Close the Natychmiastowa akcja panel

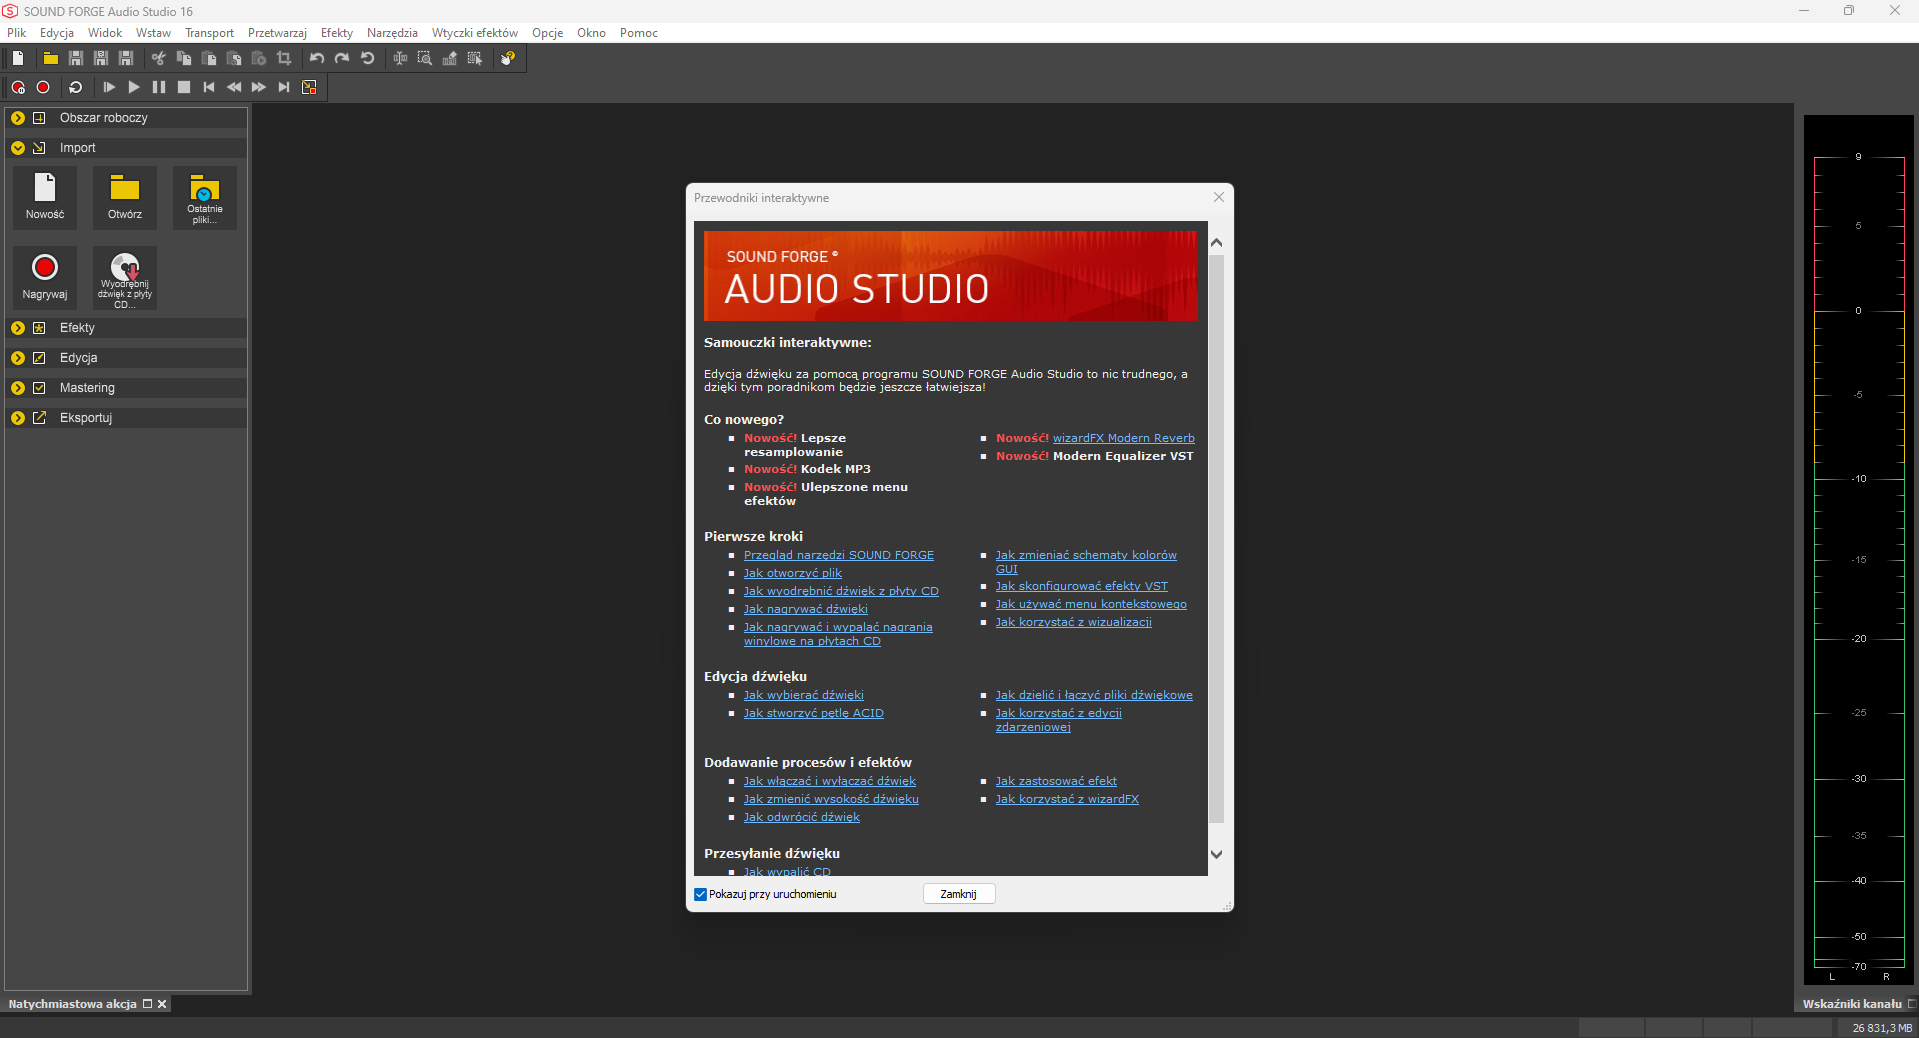(162, 1004)
